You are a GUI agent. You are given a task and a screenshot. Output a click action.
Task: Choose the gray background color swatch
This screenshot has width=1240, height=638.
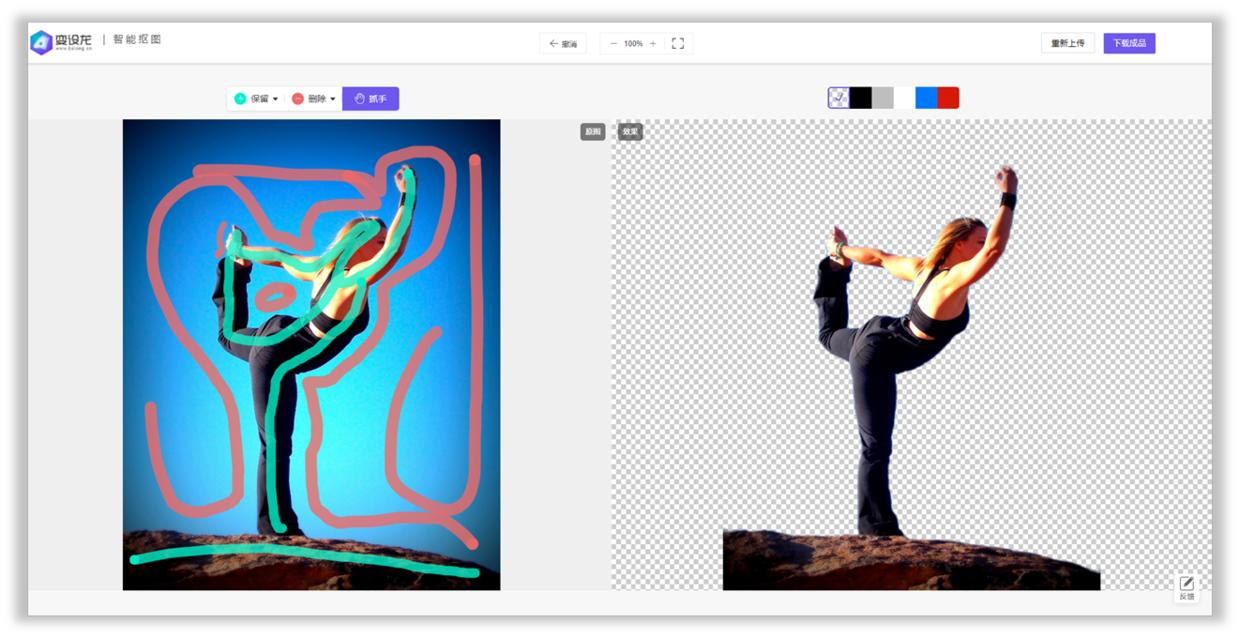tap(883, 98)
